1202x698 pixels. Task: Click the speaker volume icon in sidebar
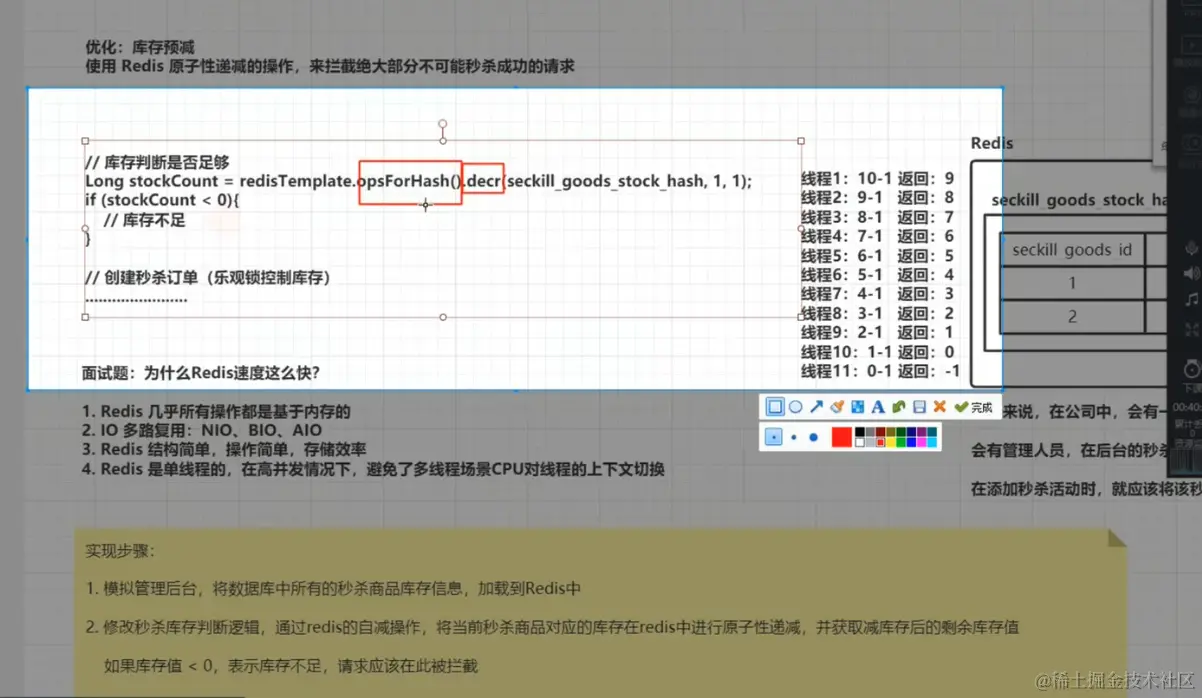[x=1191, y=273]
